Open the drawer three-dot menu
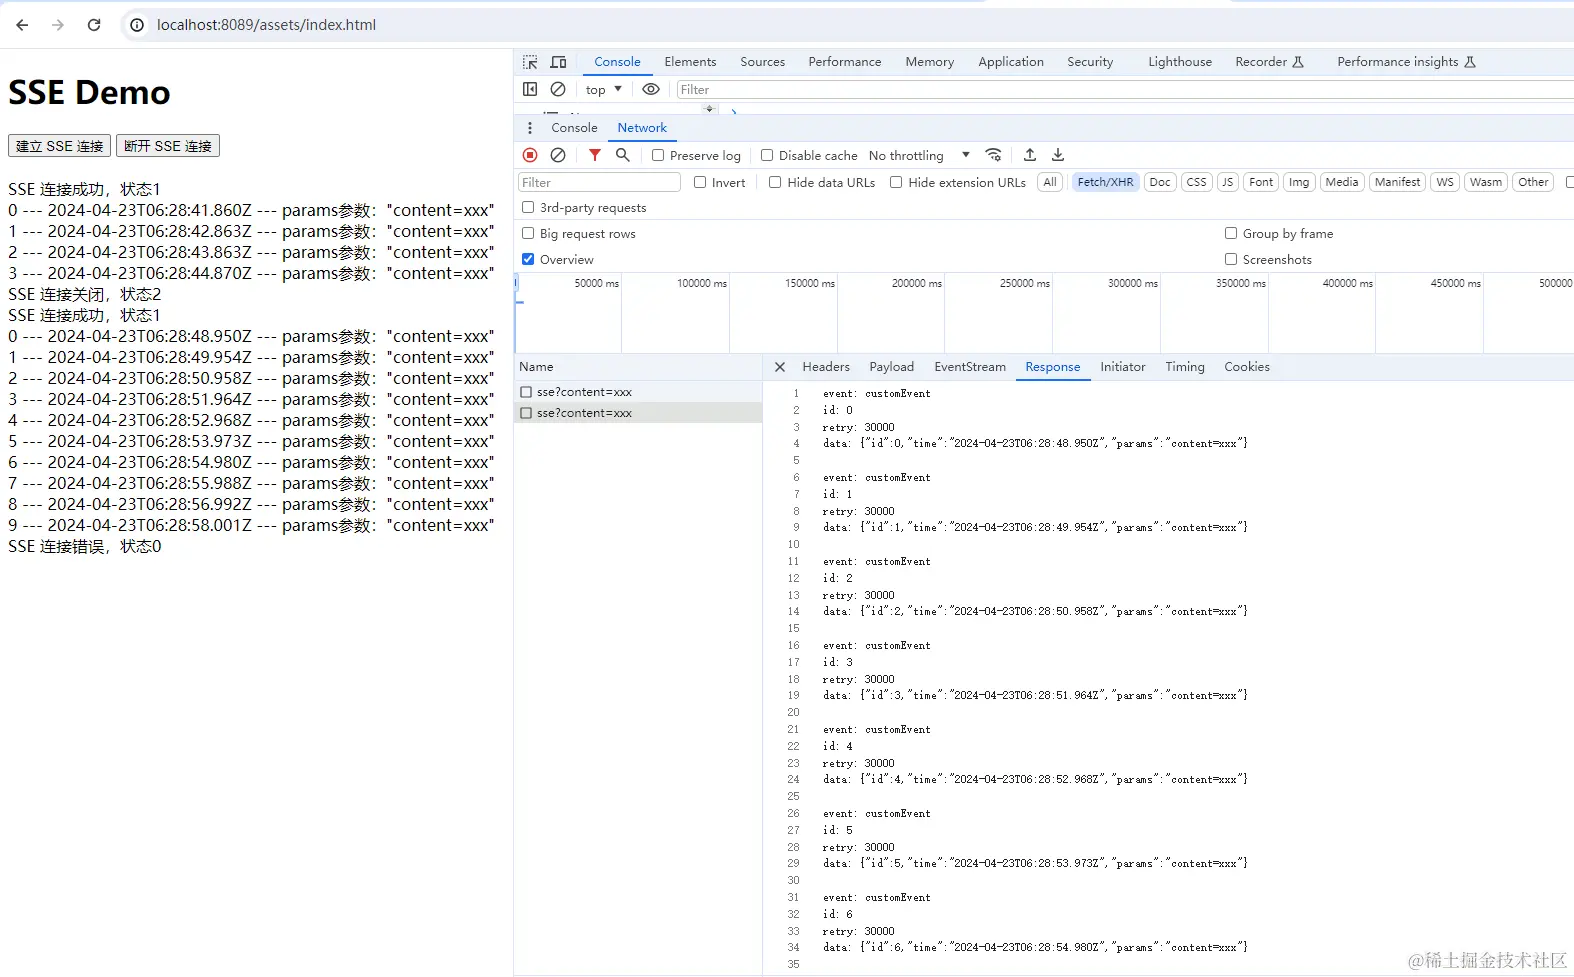1574x977 pixels. click(x=530, y=128)
